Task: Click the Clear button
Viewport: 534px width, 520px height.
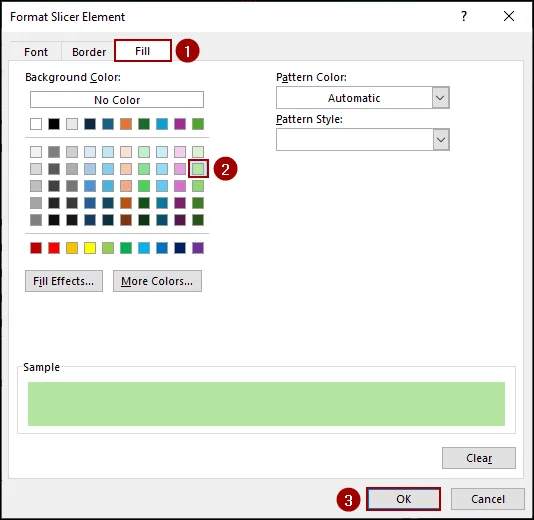Action: (479, 458)
